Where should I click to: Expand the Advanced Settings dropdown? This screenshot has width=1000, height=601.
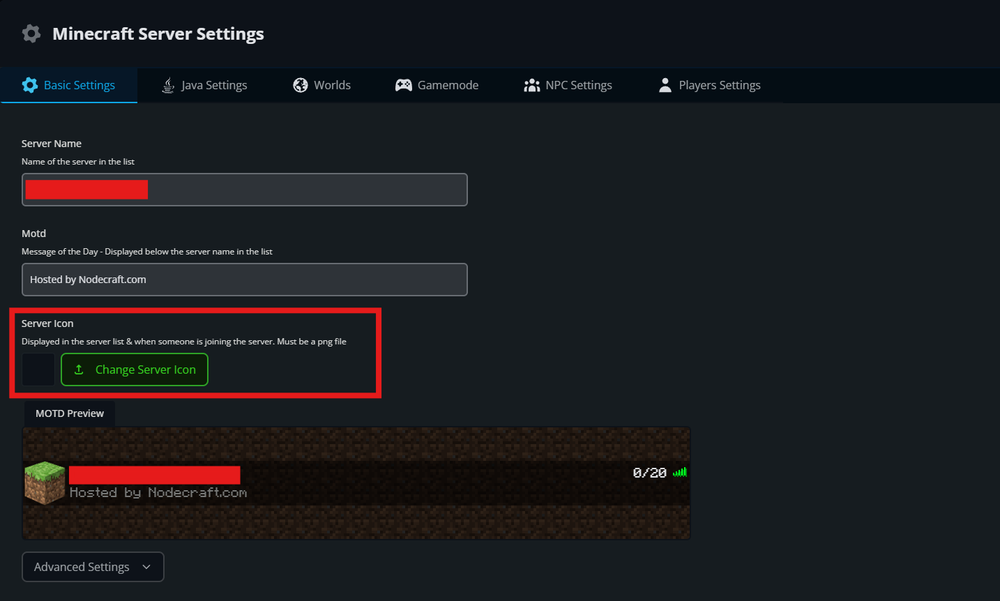[x=92, y=567]
